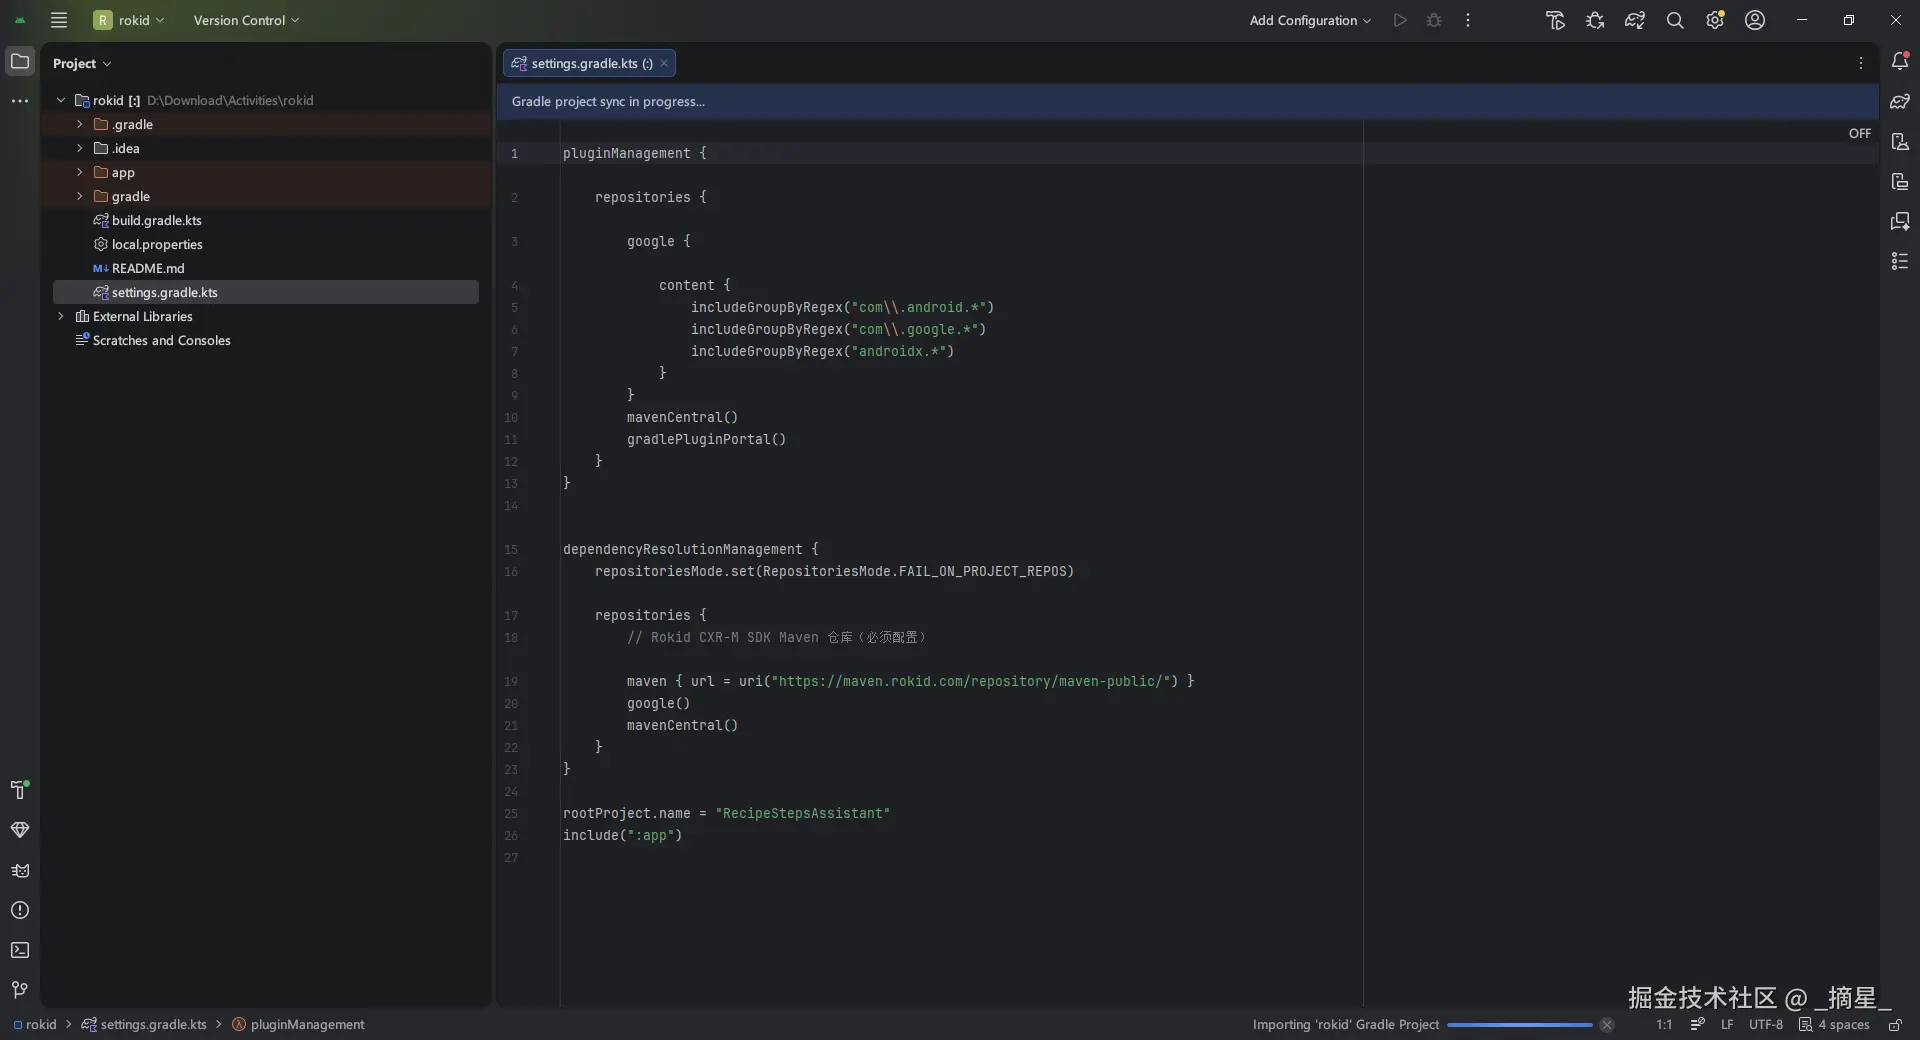Click the UTF-8 encoding in status bar
Image resolution: width=1920 pixels, height=1040 pixels.
click(x=1765, y=1025)
